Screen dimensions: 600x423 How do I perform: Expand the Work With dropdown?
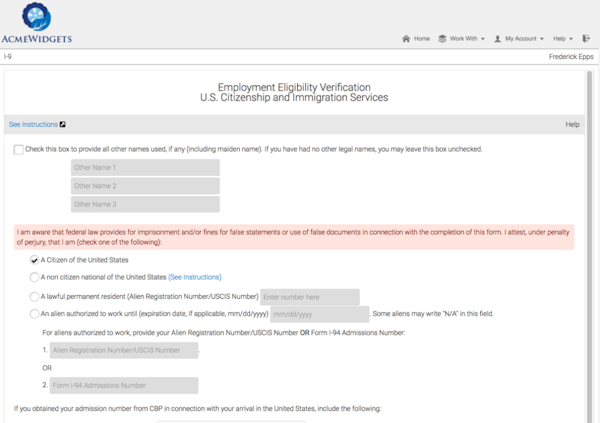[x=467, y=39]
